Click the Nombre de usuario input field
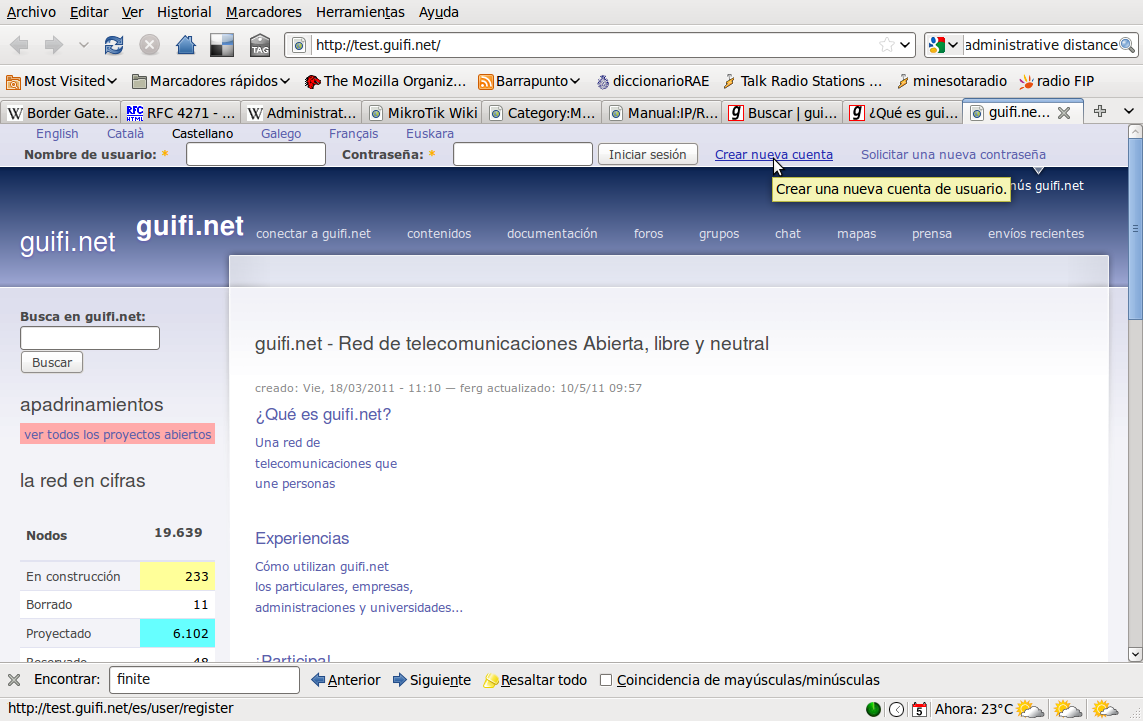 (x=256, y=154)
